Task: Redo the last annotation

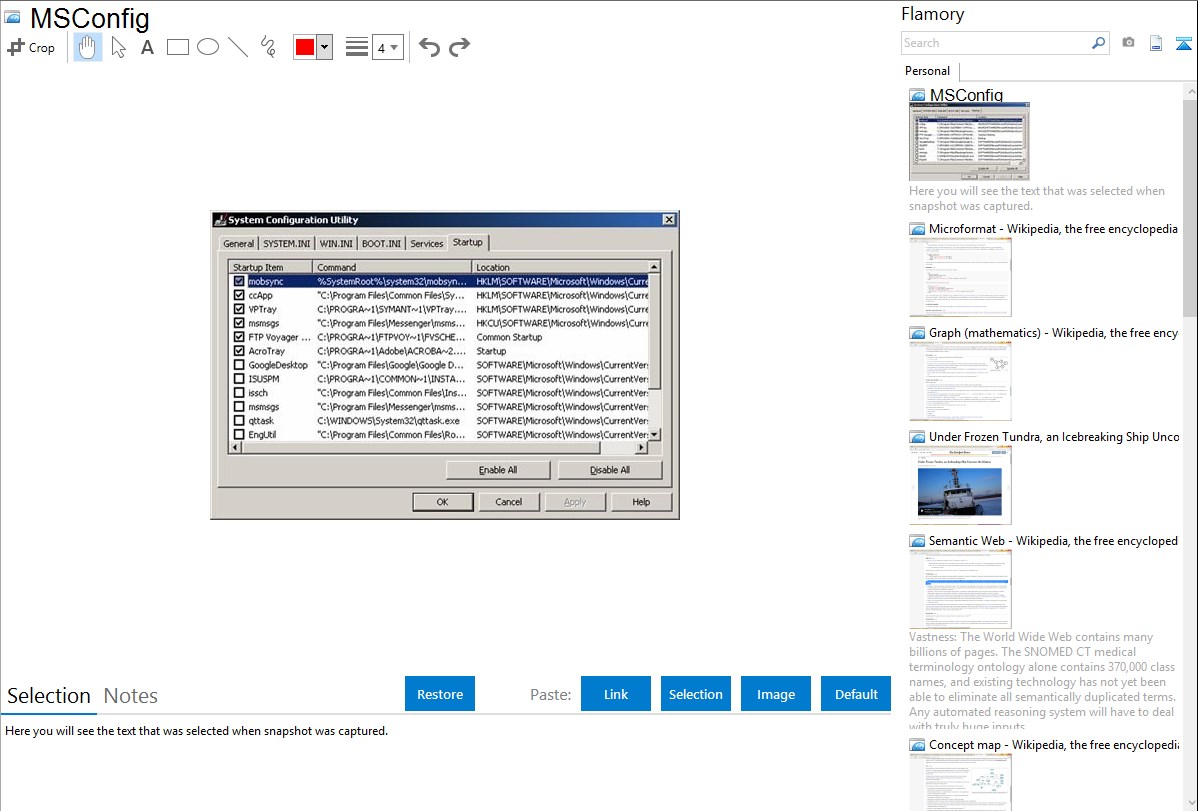Action: tap(459, 47)
